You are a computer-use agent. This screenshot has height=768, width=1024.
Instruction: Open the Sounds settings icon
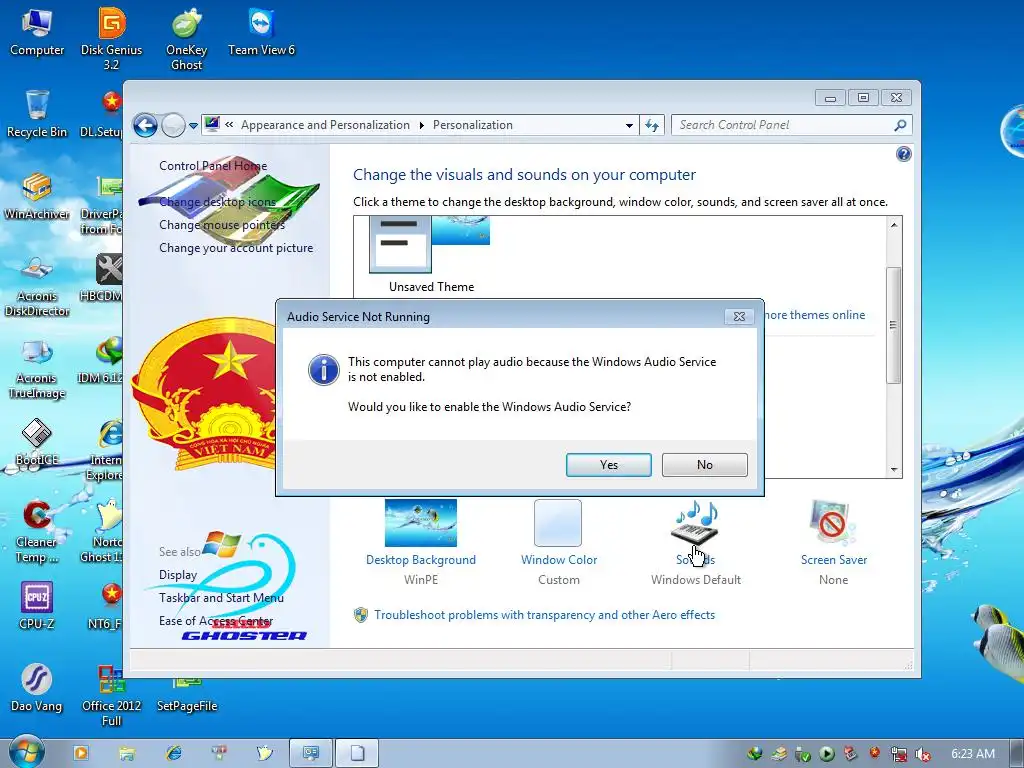pyautogui.click(x=696, y=524)
